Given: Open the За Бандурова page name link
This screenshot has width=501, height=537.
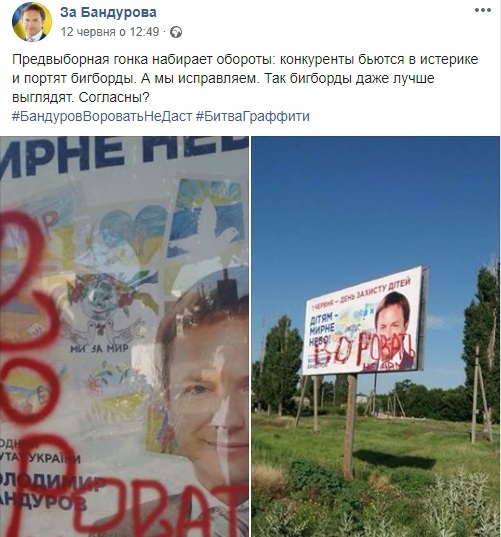Looking at the screenshot, I should coord(109,12).
